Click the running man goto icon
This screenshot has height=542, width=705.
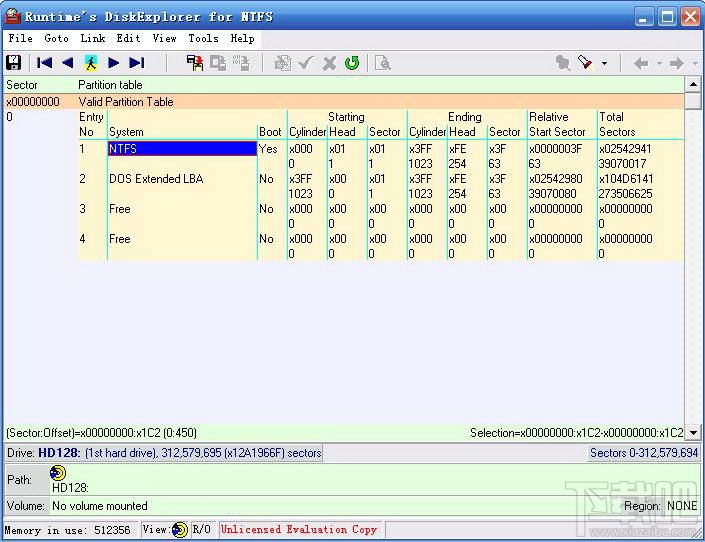[91, 63]
